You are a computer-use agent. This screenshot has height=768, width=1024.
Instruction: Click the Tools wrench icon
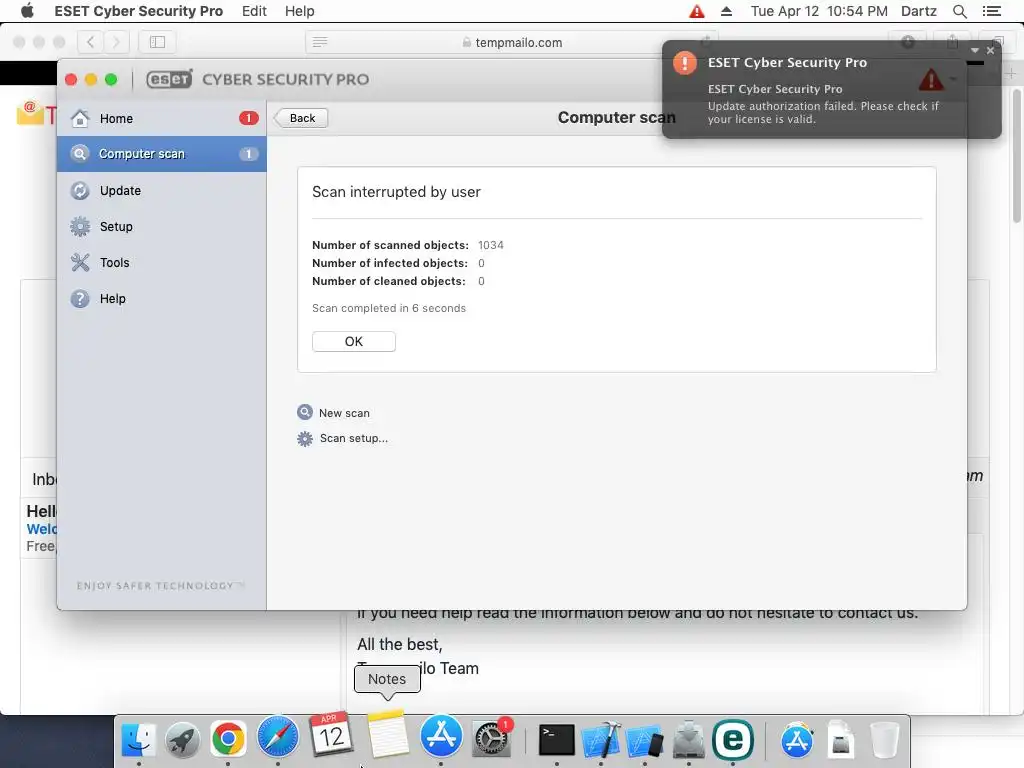click(80, 263)
